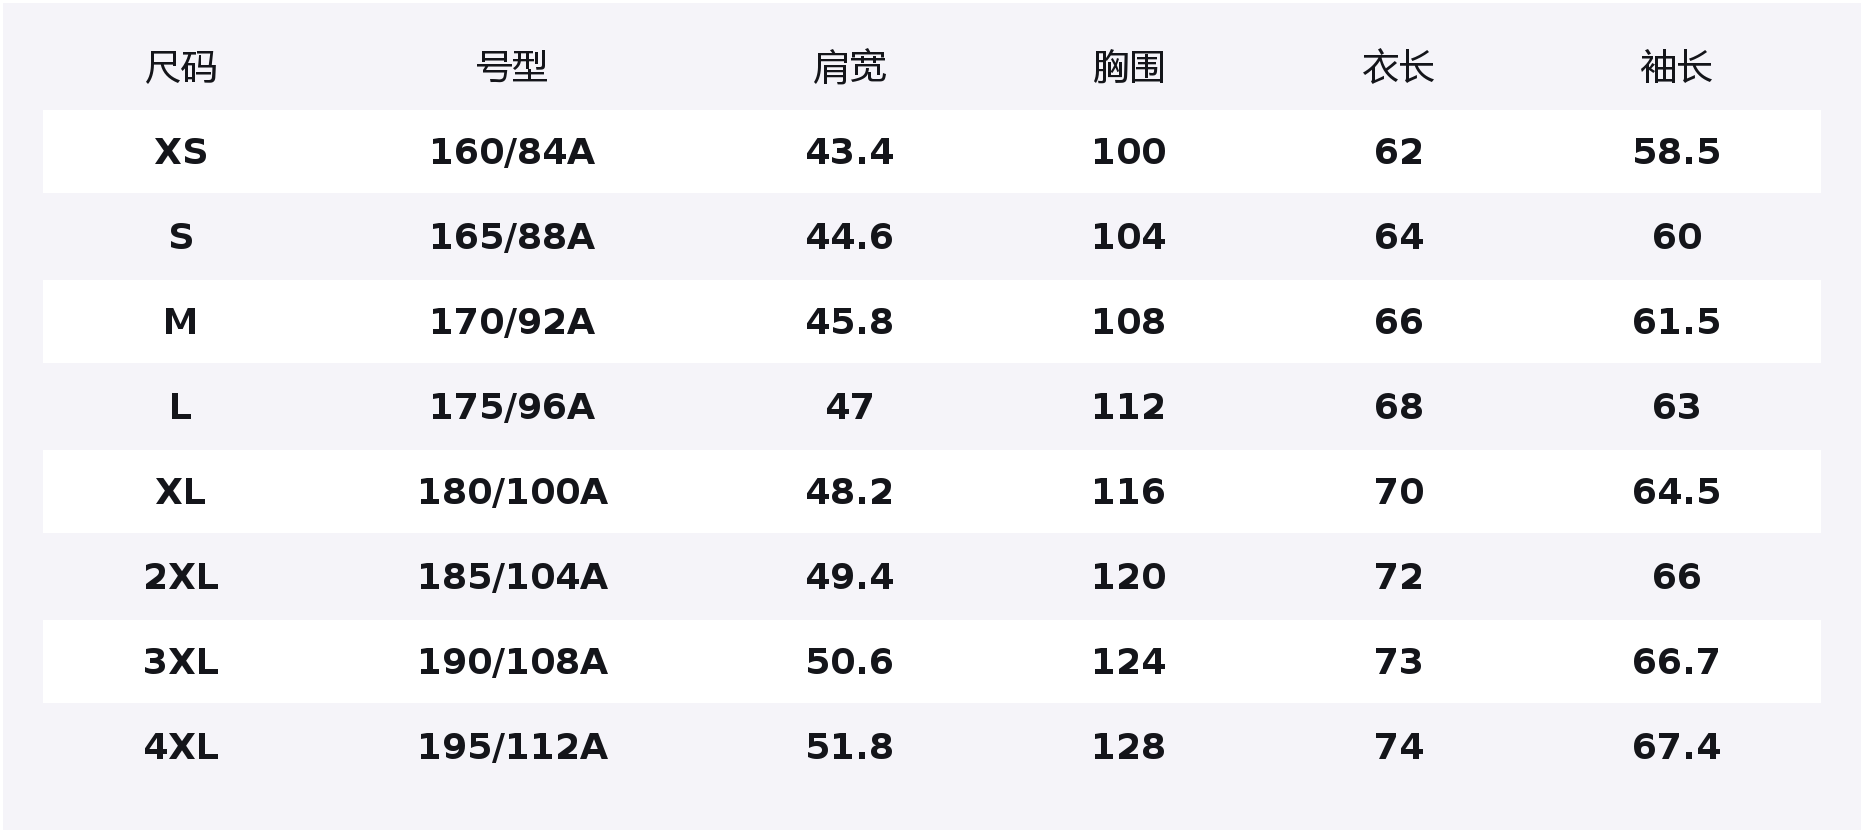1864x833 pixels.
Task: Select the 衣长 column header
Action: 1398,68
